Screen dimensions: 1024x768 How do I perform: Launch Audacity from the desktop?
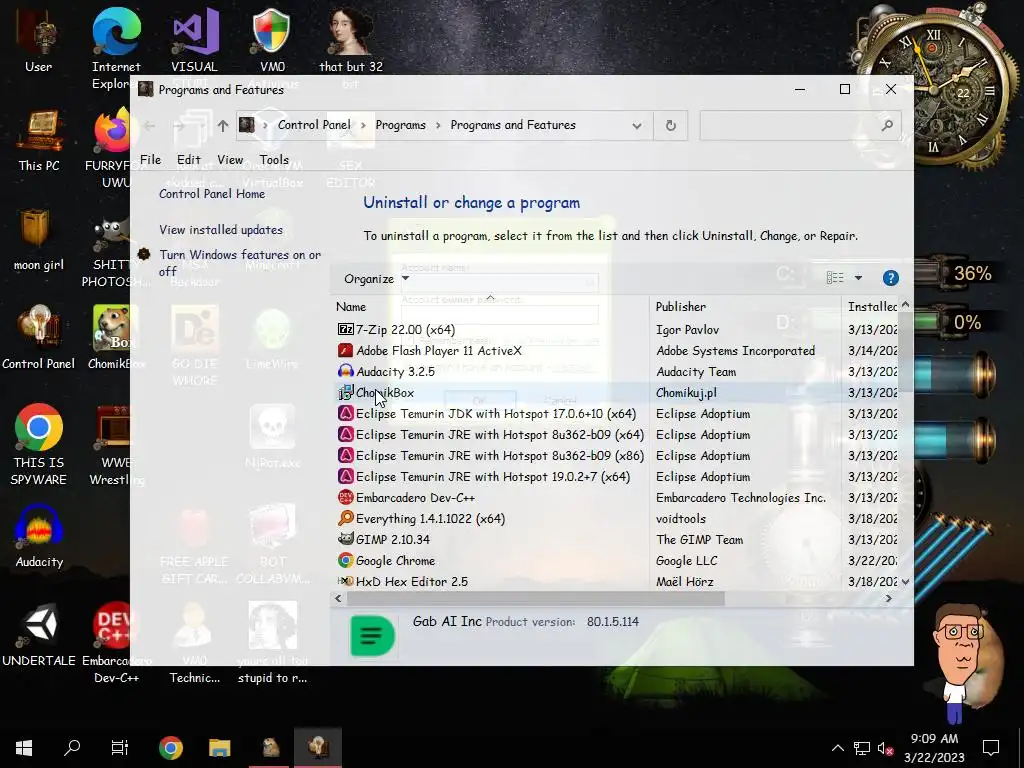coord(39,537)
